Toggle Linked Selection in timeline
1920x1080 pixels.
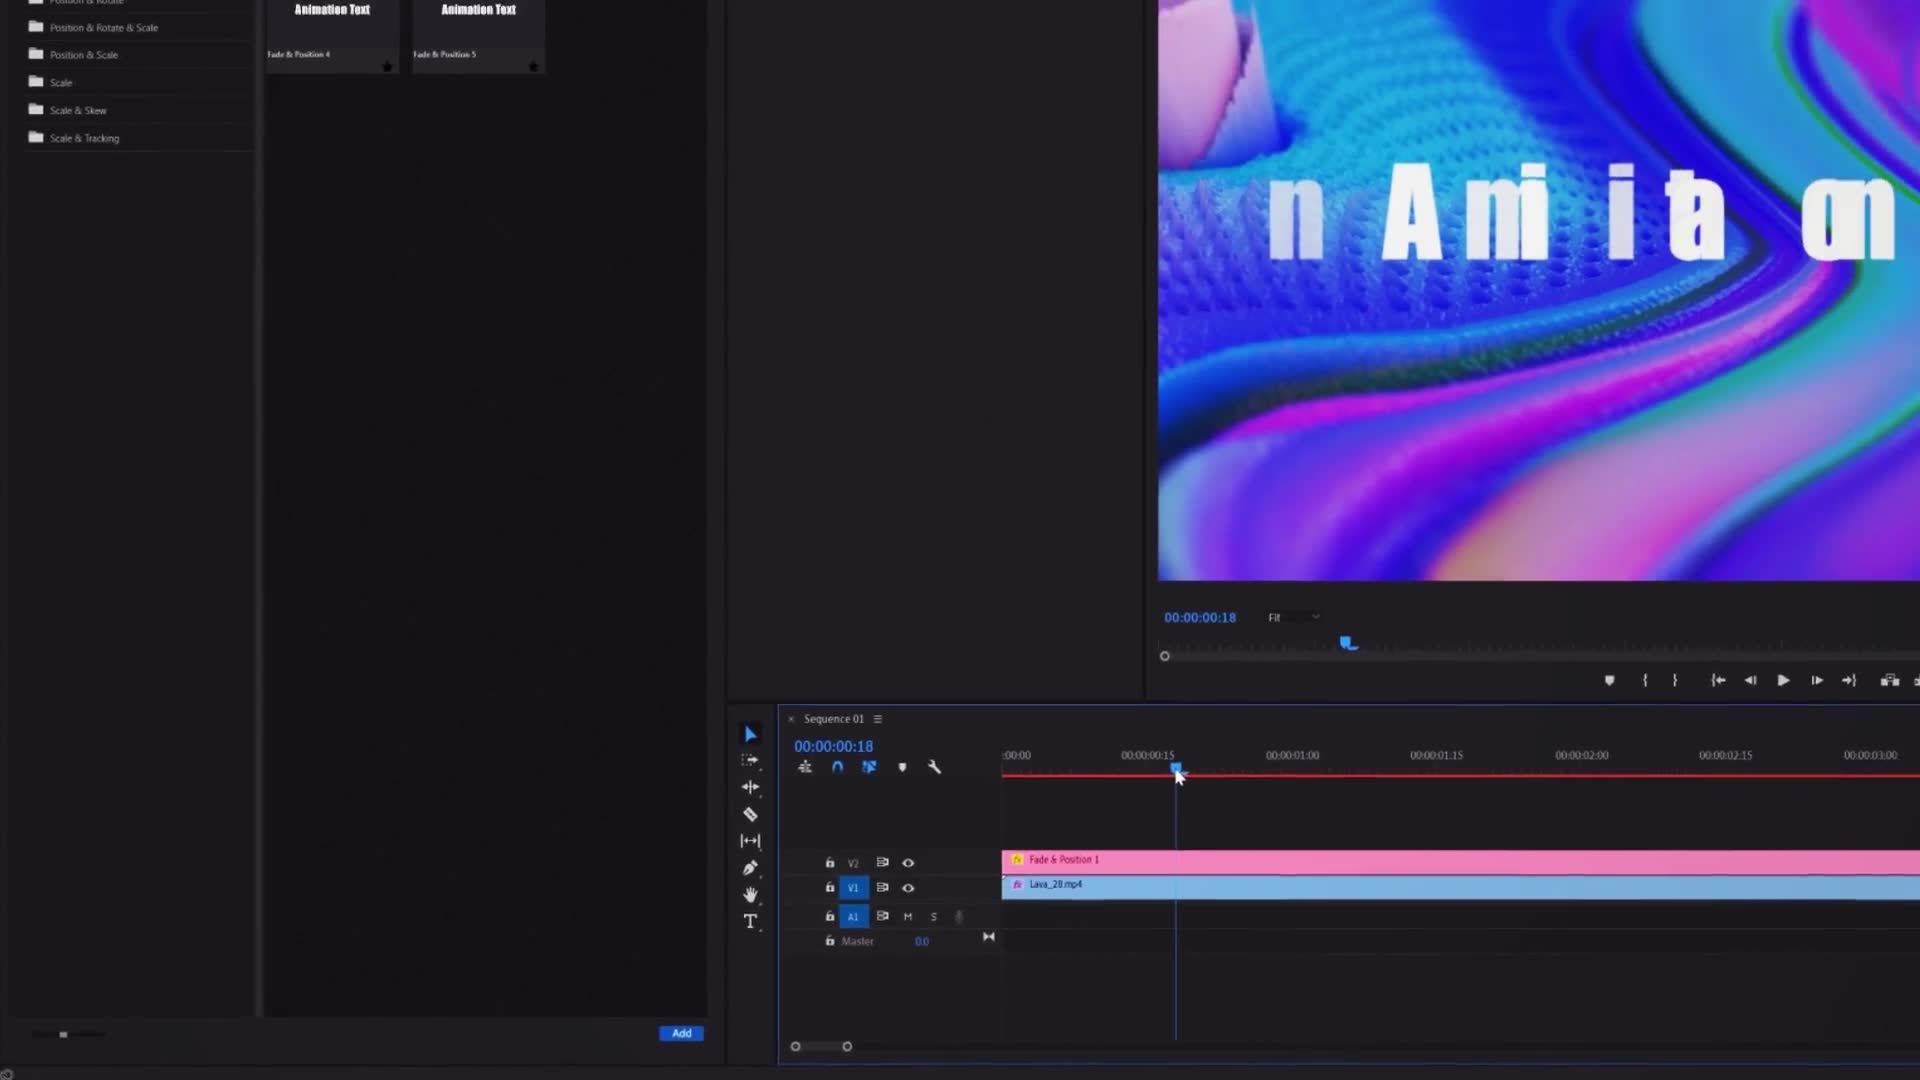click(x=869, y=767)
